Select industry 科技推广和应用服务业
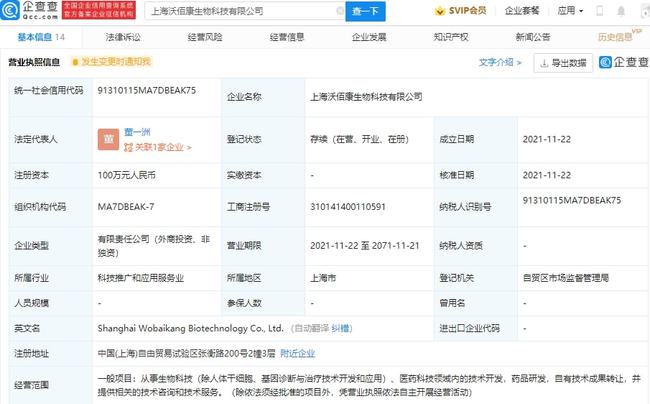Viewport: 650px width, 404px height. (x=141, y=278)
